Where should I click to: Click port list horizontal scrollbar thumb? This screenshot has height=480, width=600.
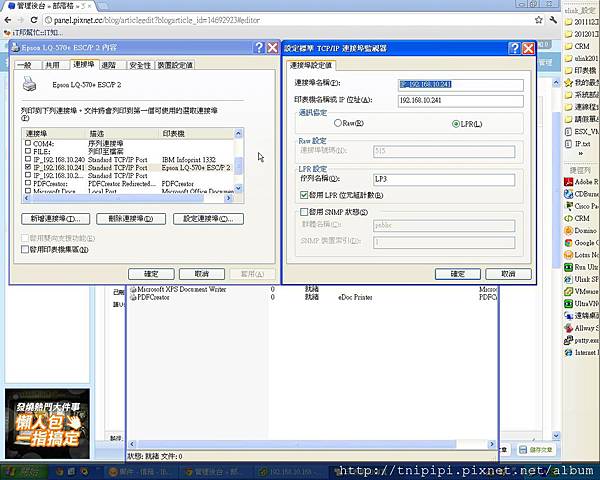(117, 198)
